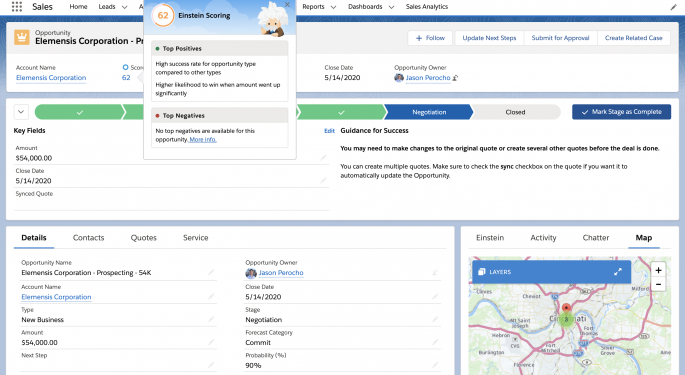
Task: Open the Einstein side tab
Action: click(x=490, y=238)
